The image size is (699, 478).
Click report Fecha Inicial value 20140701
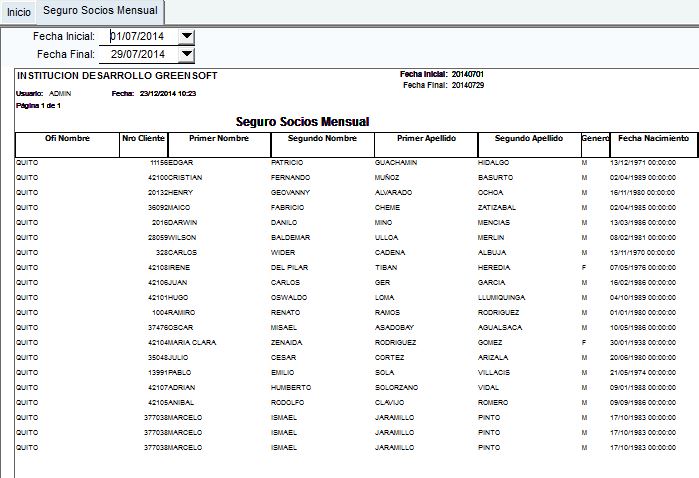coord(468,74)
